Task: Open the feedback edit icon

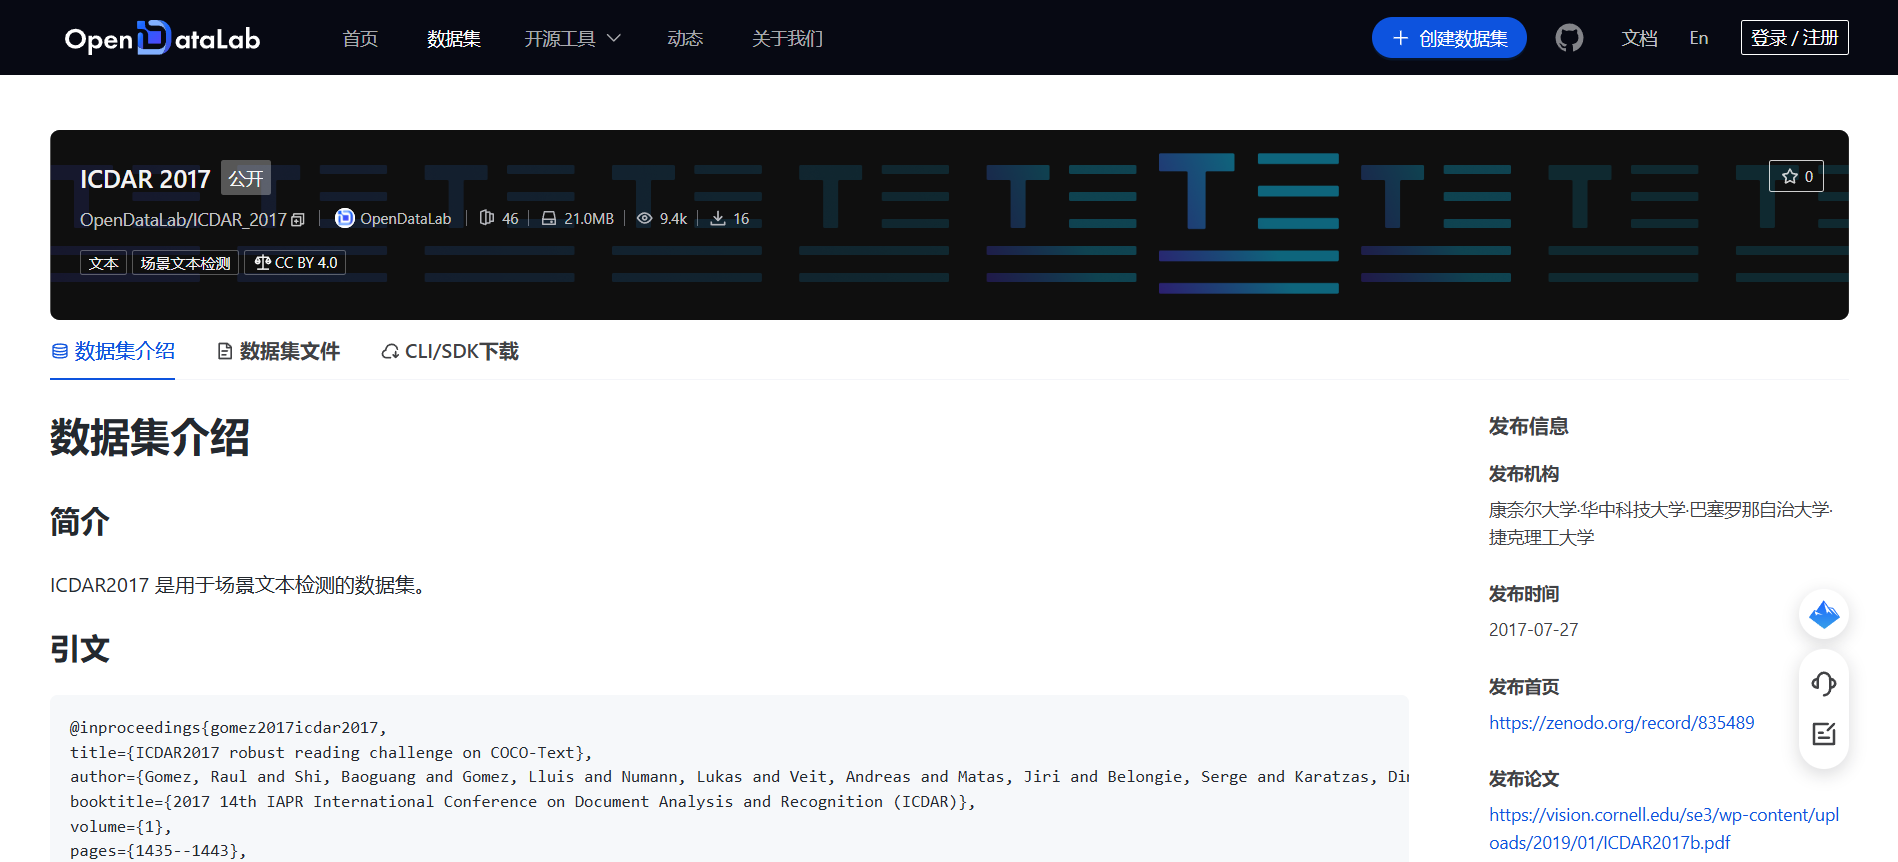Action: coord(1824,734)
